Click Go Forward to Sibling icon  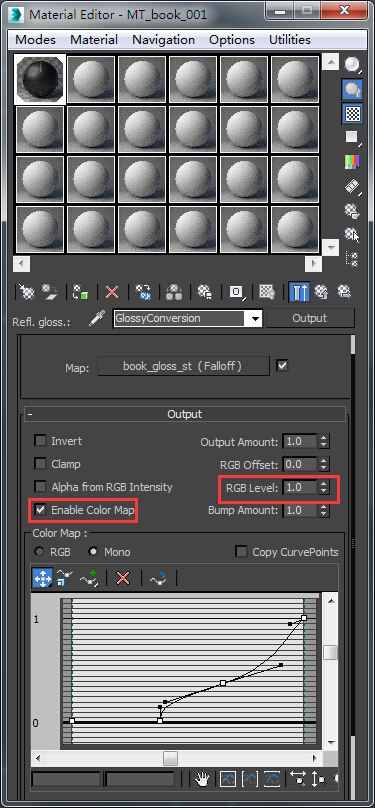[x=344, y=292]
